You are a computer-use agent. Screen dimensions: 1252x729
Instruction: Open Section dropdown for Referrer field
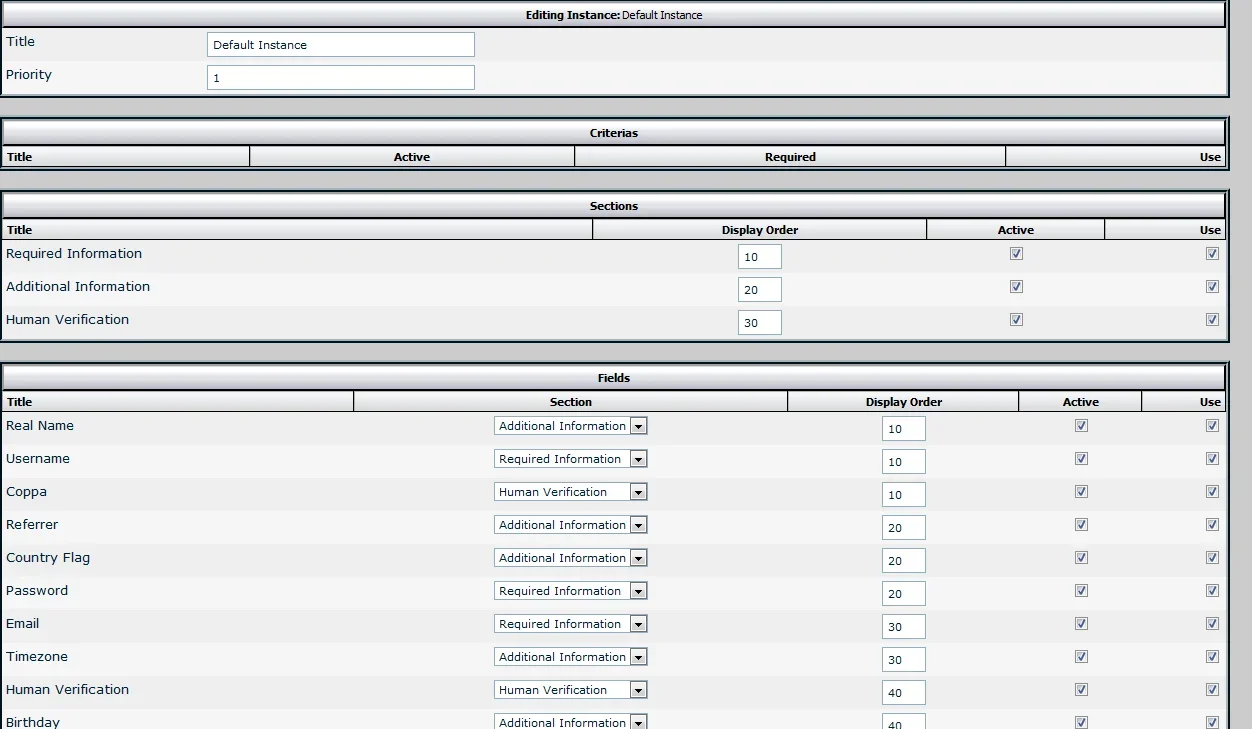571,525
